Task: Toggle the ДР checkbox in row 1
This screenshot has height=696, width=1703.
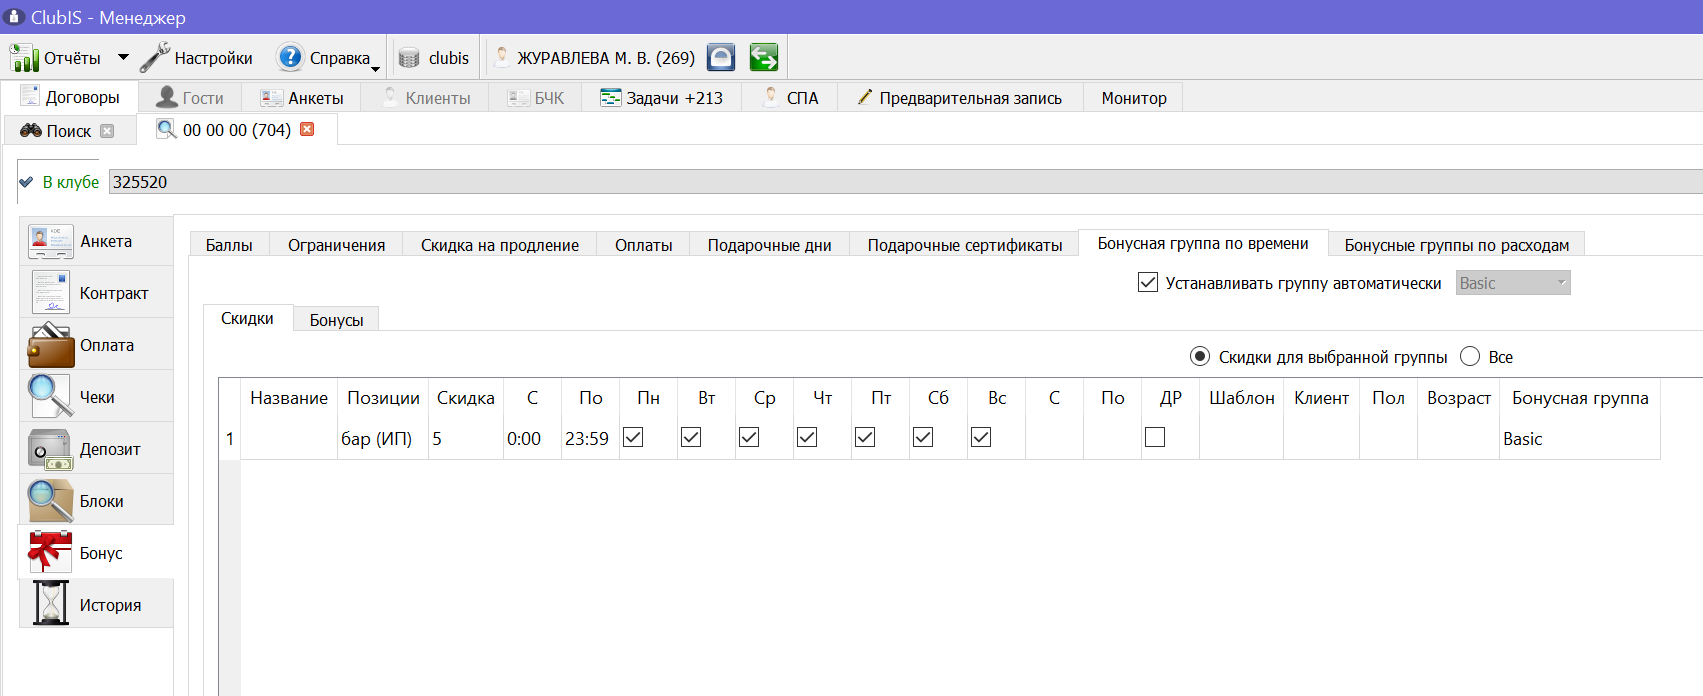Action: coord(1155,437)
